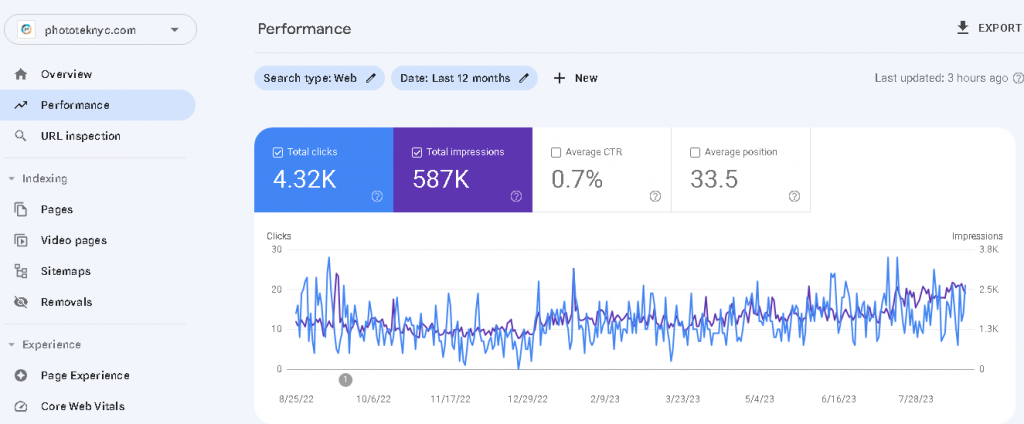
Task: Click the phototeknyc.com site favicon
Action: click(26, 29)
